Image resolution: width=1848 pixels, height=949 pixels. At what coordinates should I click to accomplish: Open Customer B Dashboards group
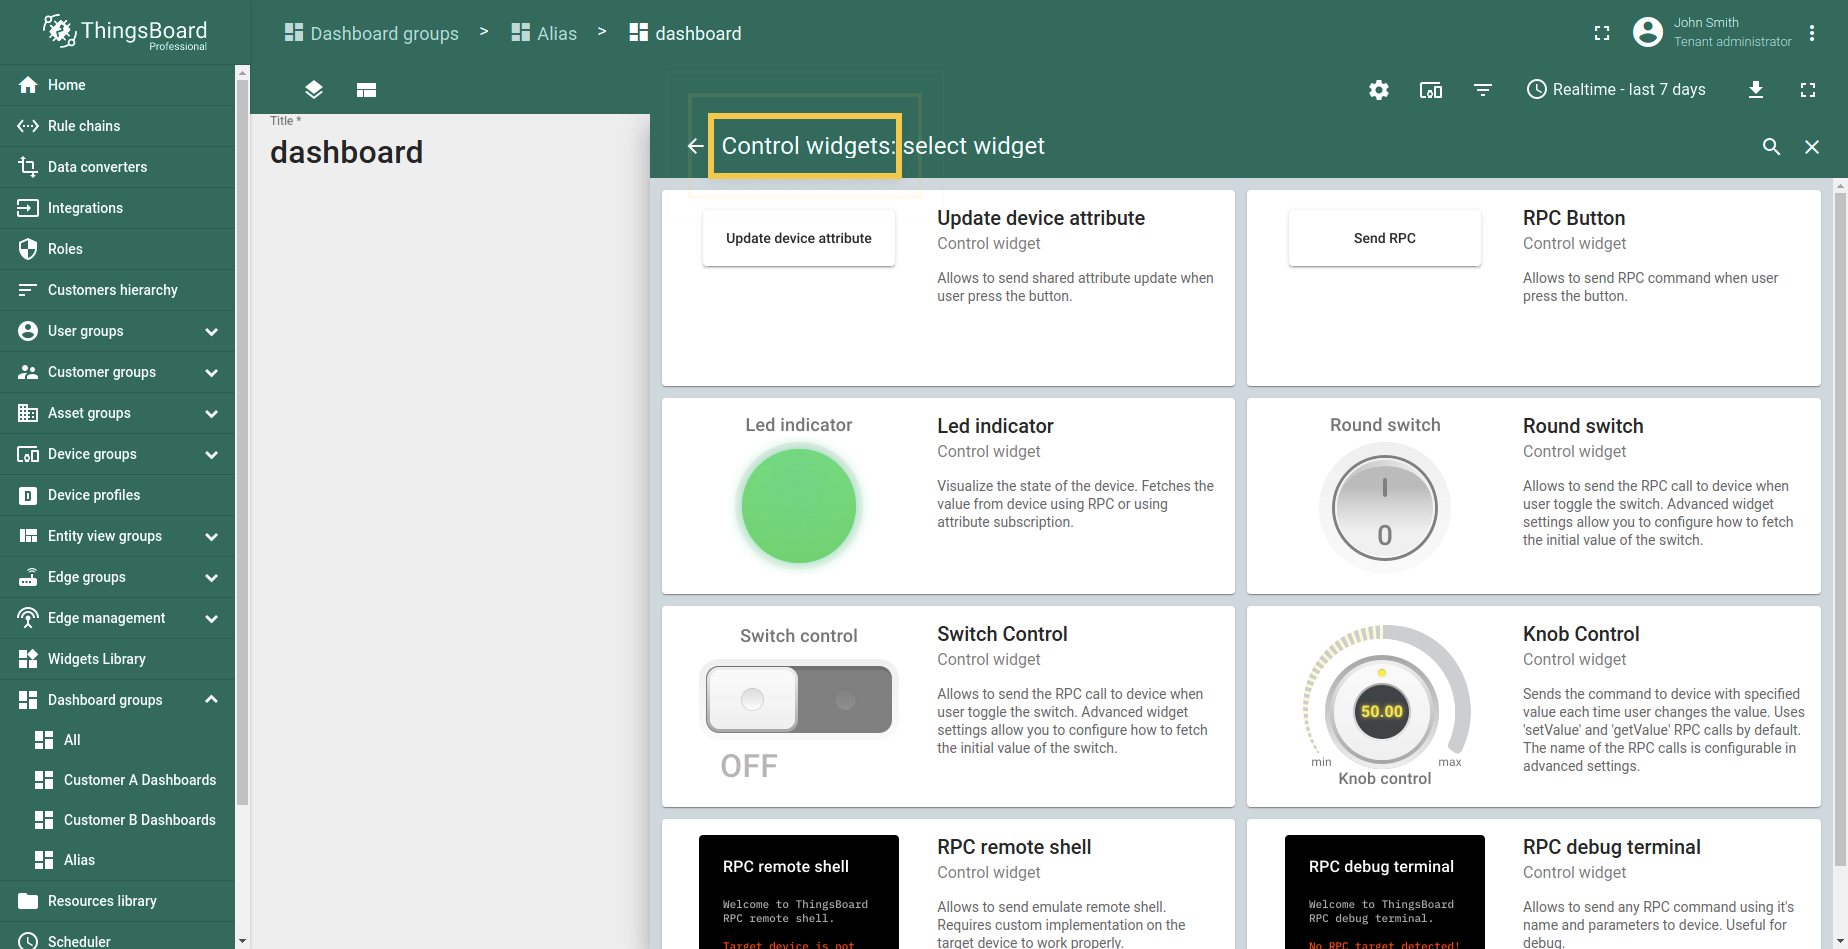[117, 820]
